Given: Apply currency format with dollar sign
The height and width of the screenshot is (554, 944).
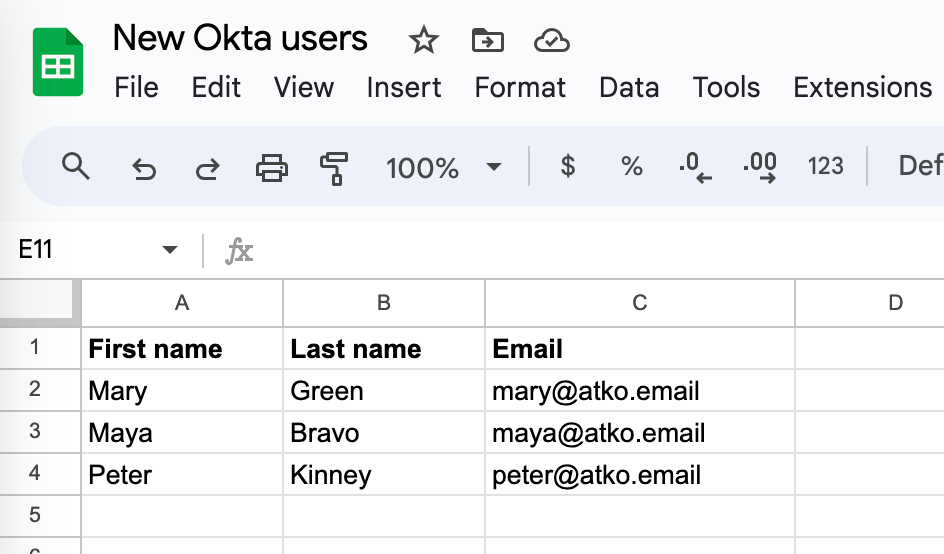Looking at the screenshot, I should tap(568, 166).
